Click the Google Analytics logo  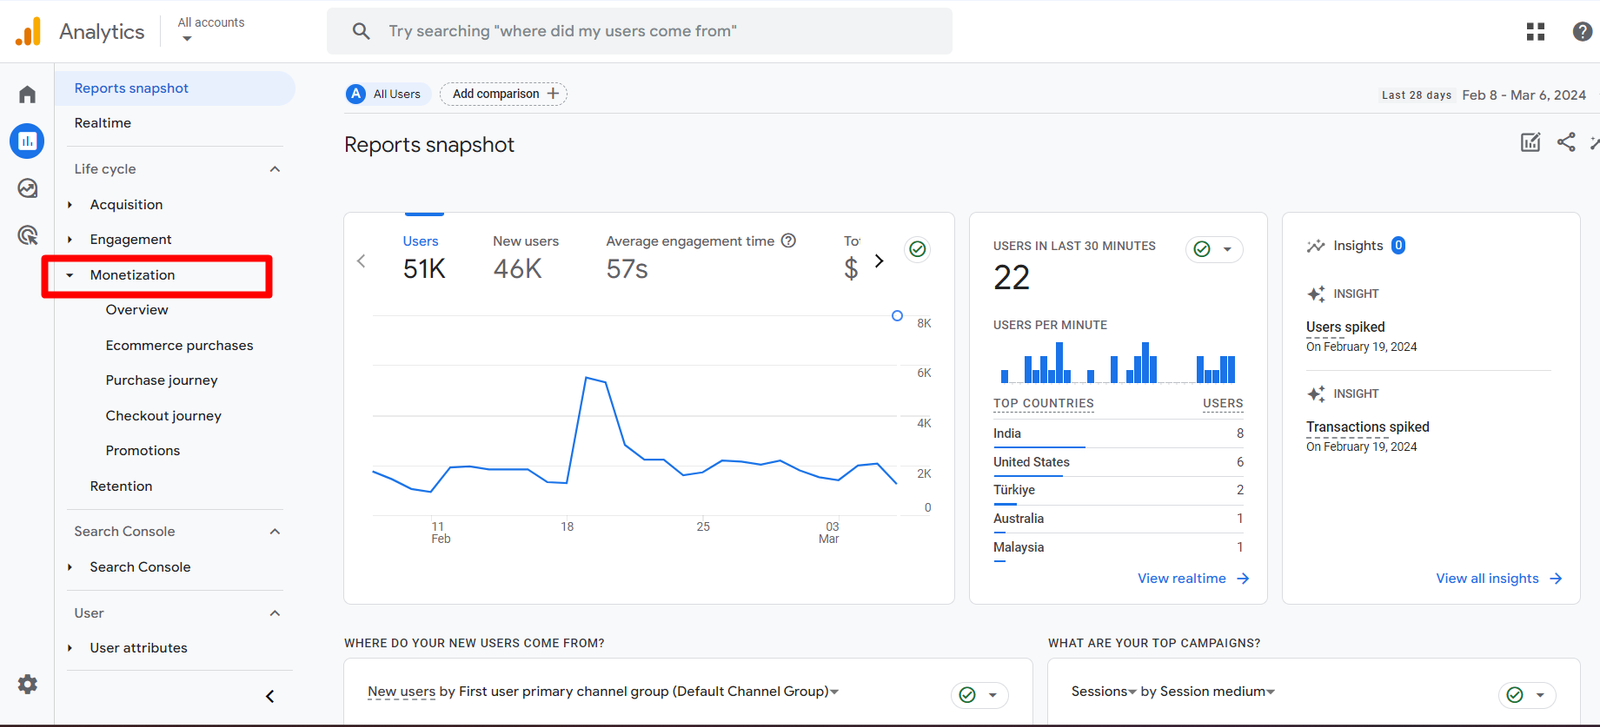pyautogui.click(x=28, y=31)
